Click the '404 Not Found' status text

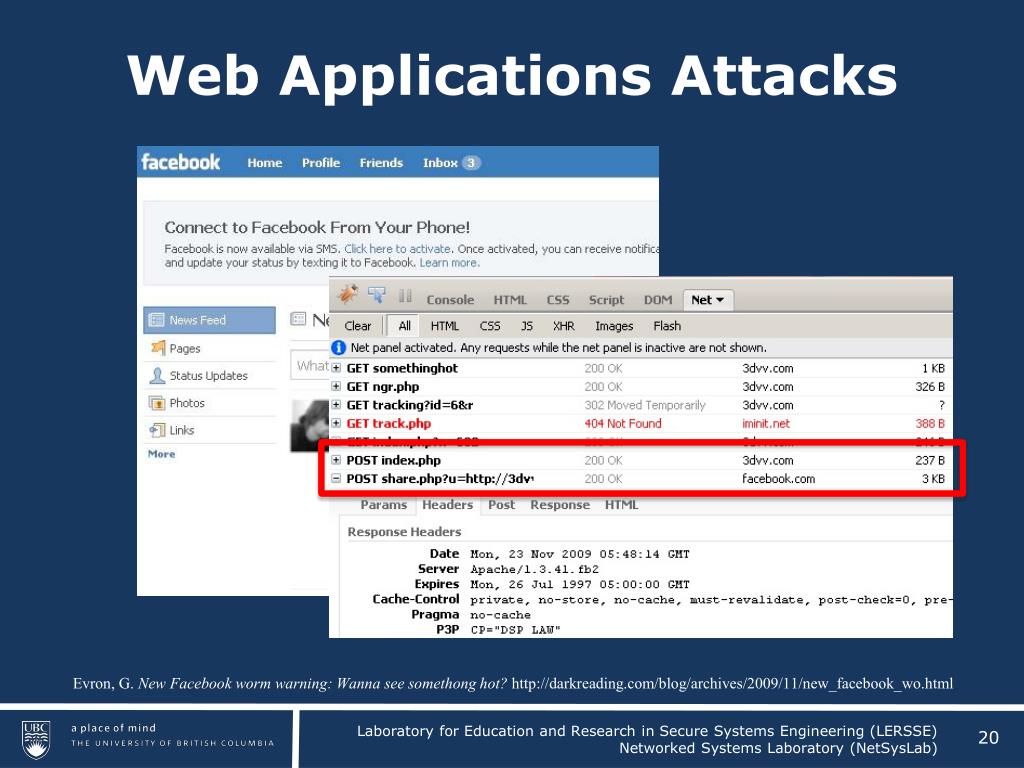(x=622, y=423)
